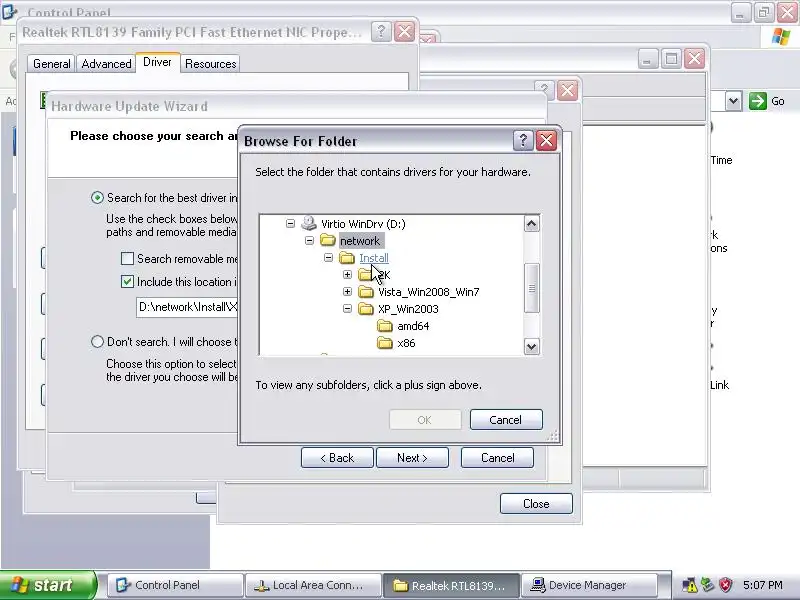Switch to Realtek RTL8139 taskbar button

[x=452, y=585]
